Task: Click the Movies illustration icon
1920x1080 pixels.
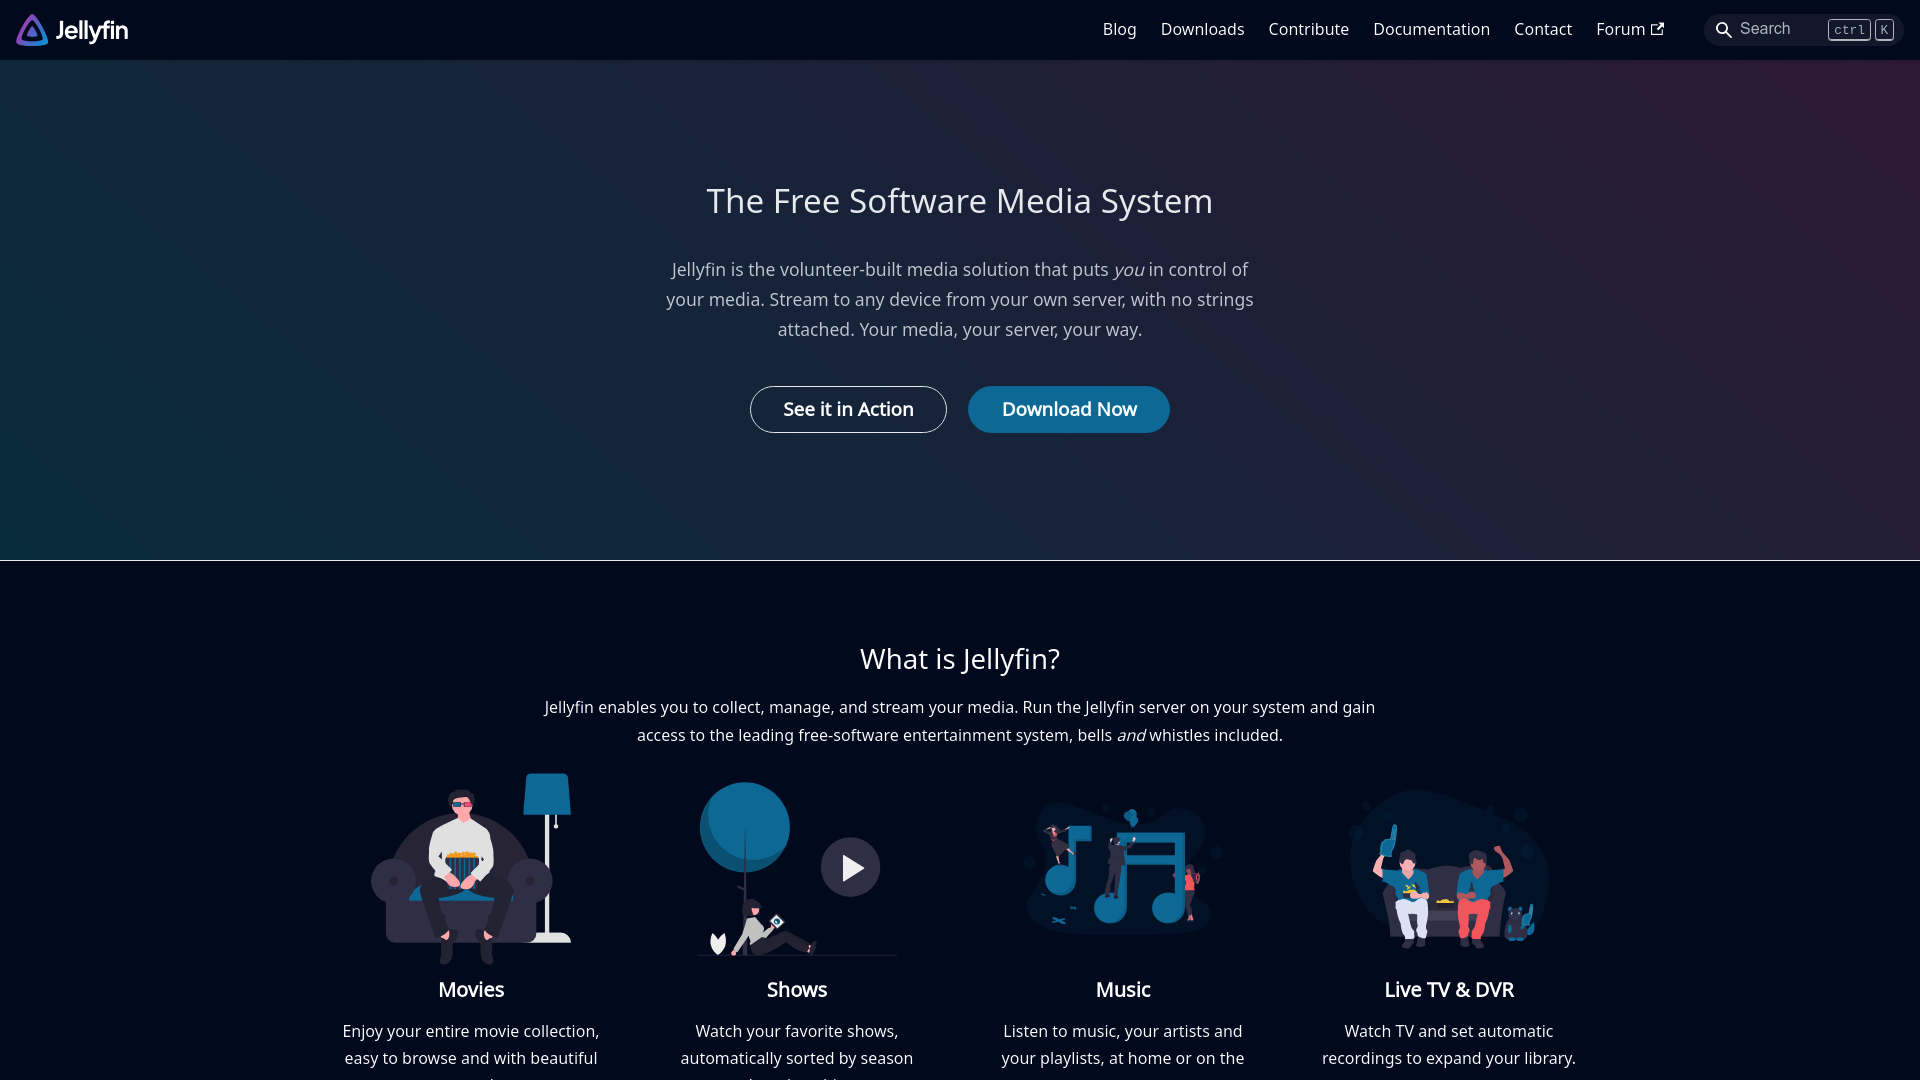Action: click(471, 864)
